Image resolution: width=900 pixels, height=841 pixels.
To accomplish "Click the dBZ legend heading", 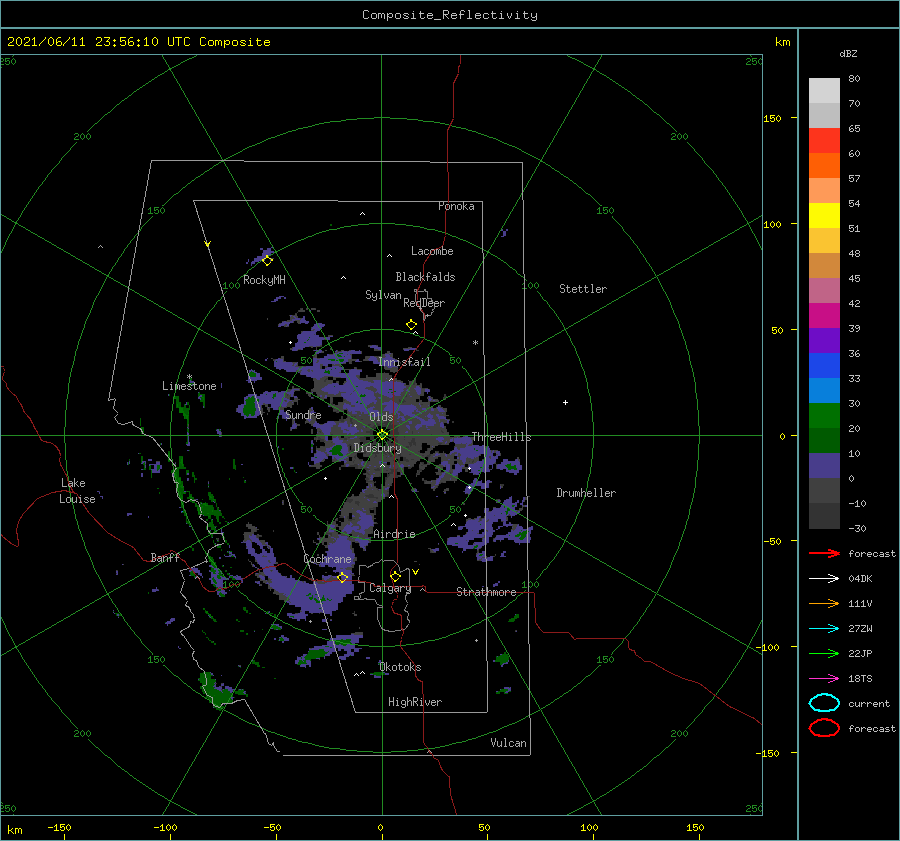I will click(848, 54).
